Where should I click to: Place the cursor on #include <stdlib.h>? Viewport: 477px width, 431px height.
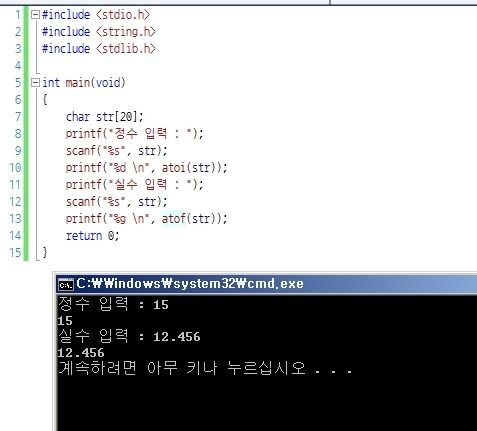[x=99, y=49]
